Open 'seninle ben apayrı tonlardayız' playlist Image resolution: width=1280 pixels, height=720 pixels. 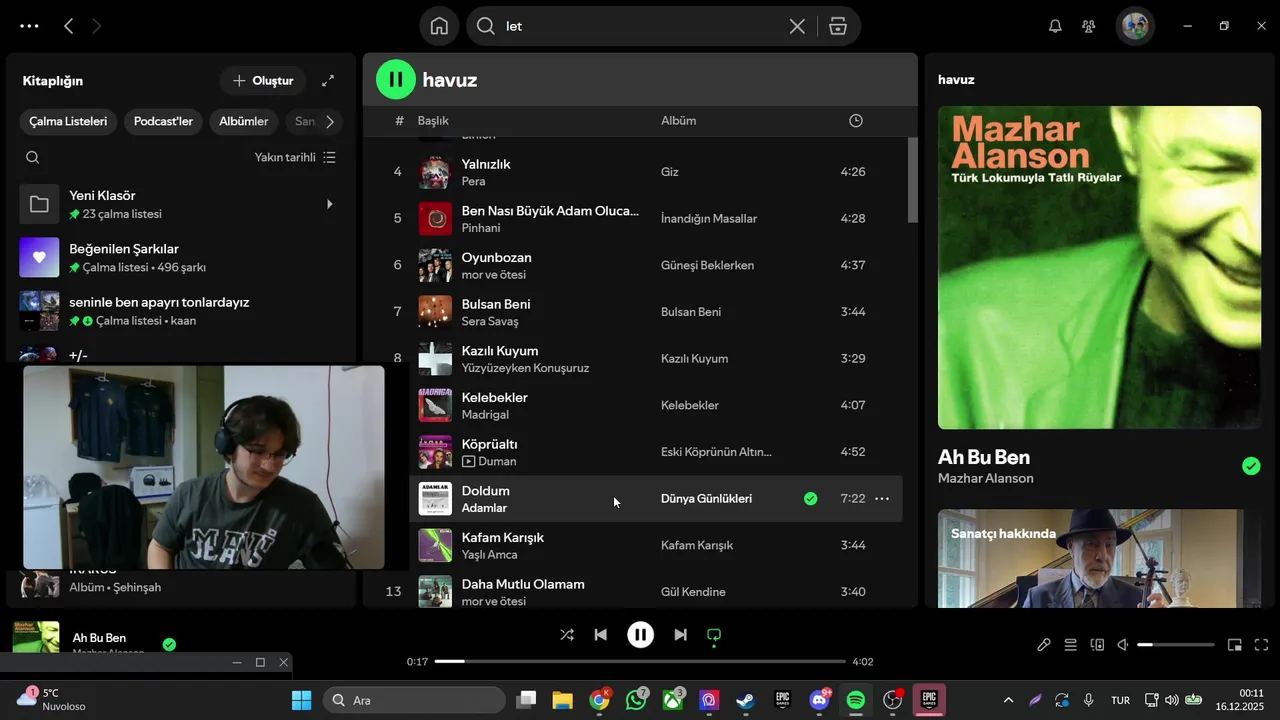pyautogui.click(x=180, y=311)
